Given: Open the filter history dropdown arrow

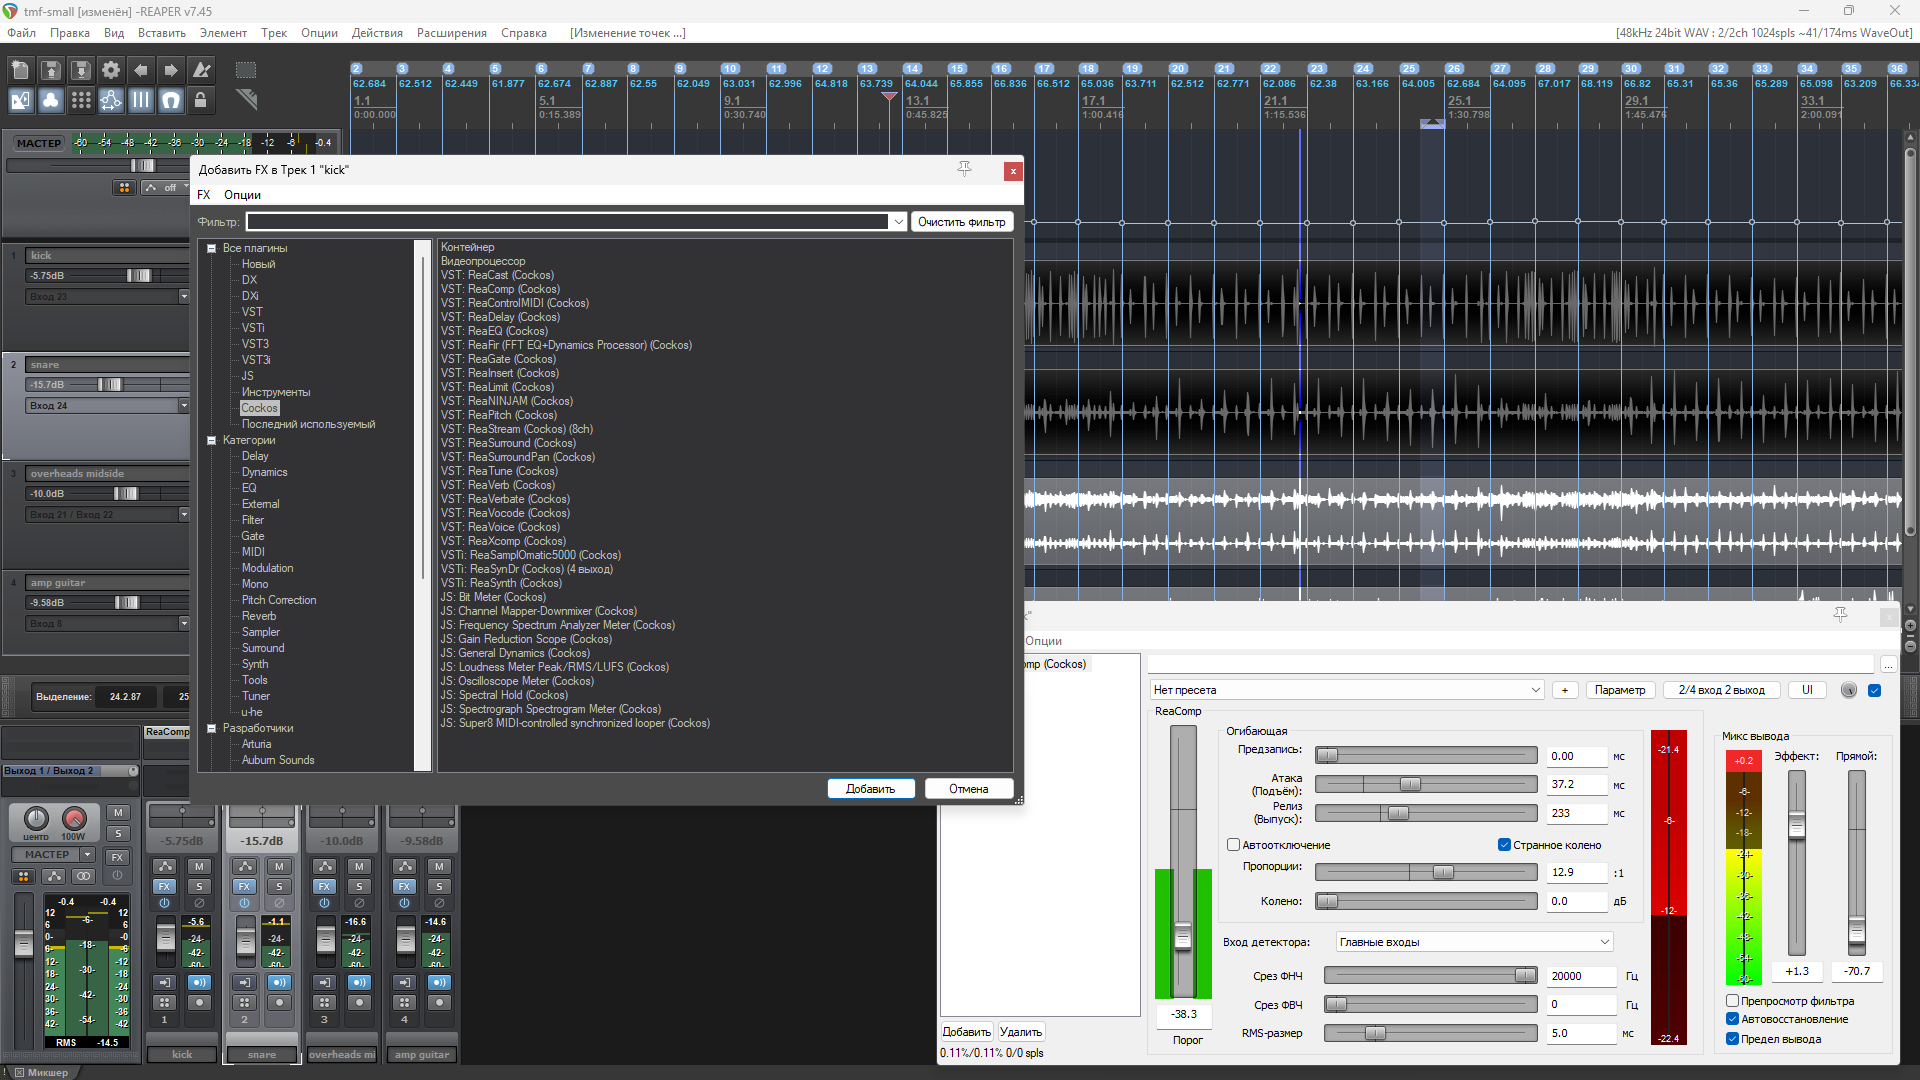Looking at the screenshot, I should coord(898,222).
